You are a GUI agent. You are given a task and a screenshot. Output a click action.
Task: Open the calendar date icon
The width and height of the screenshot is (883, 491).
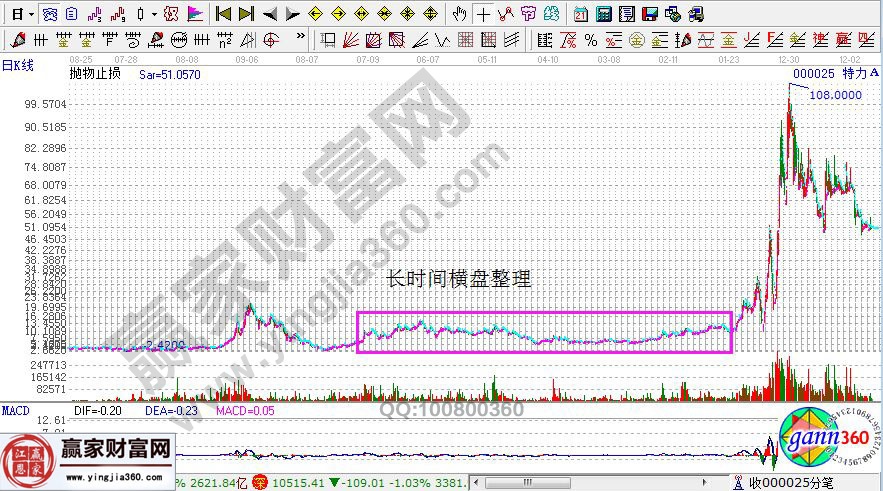[x=582, y=14]
